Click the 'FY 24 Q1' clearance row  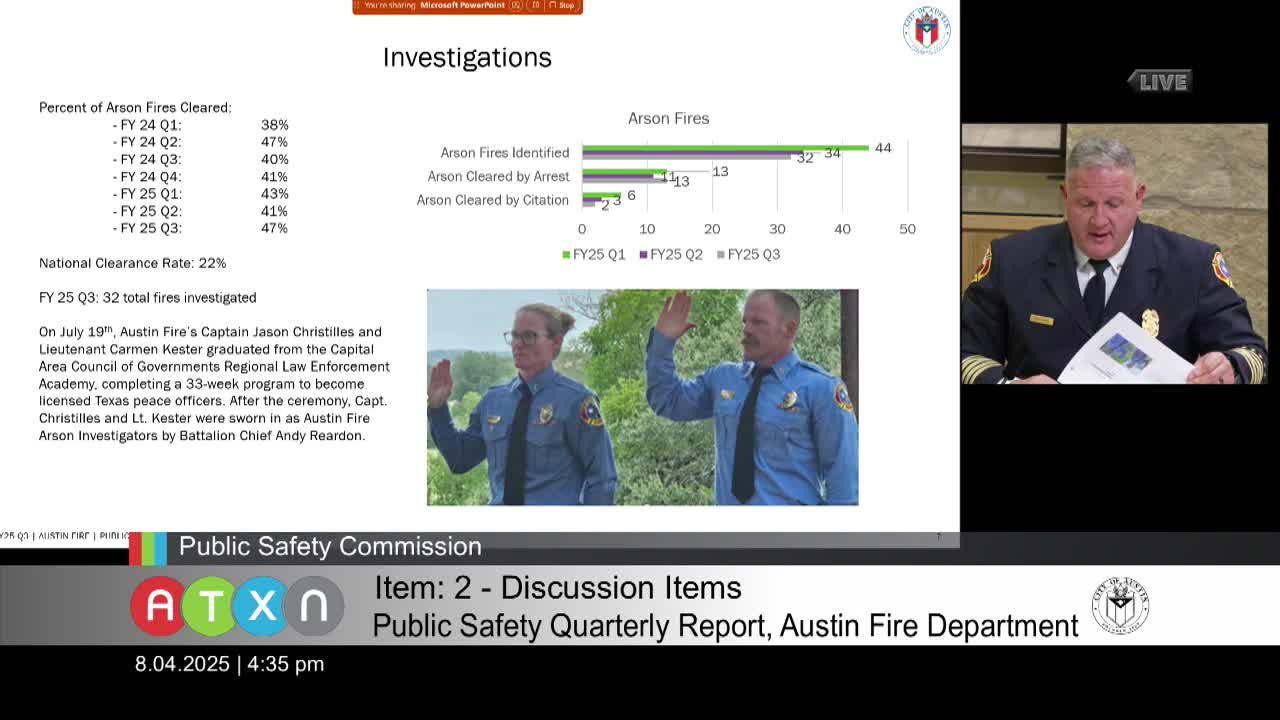200,125
